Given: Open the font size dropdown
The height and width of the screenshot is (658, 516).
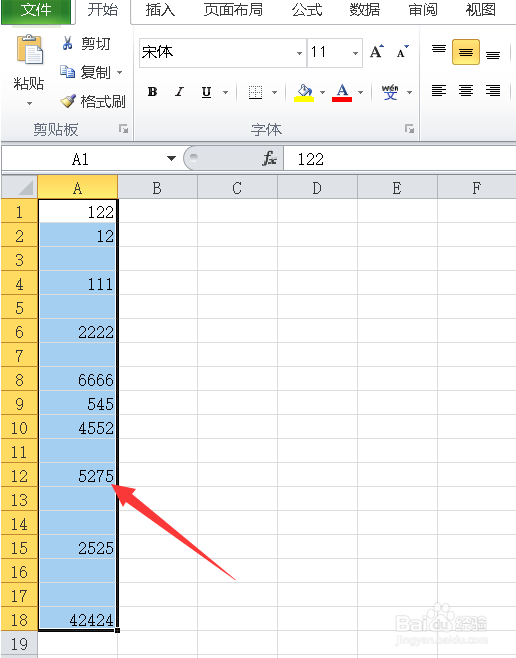Looking at the screenshot, I should [355, 53].
